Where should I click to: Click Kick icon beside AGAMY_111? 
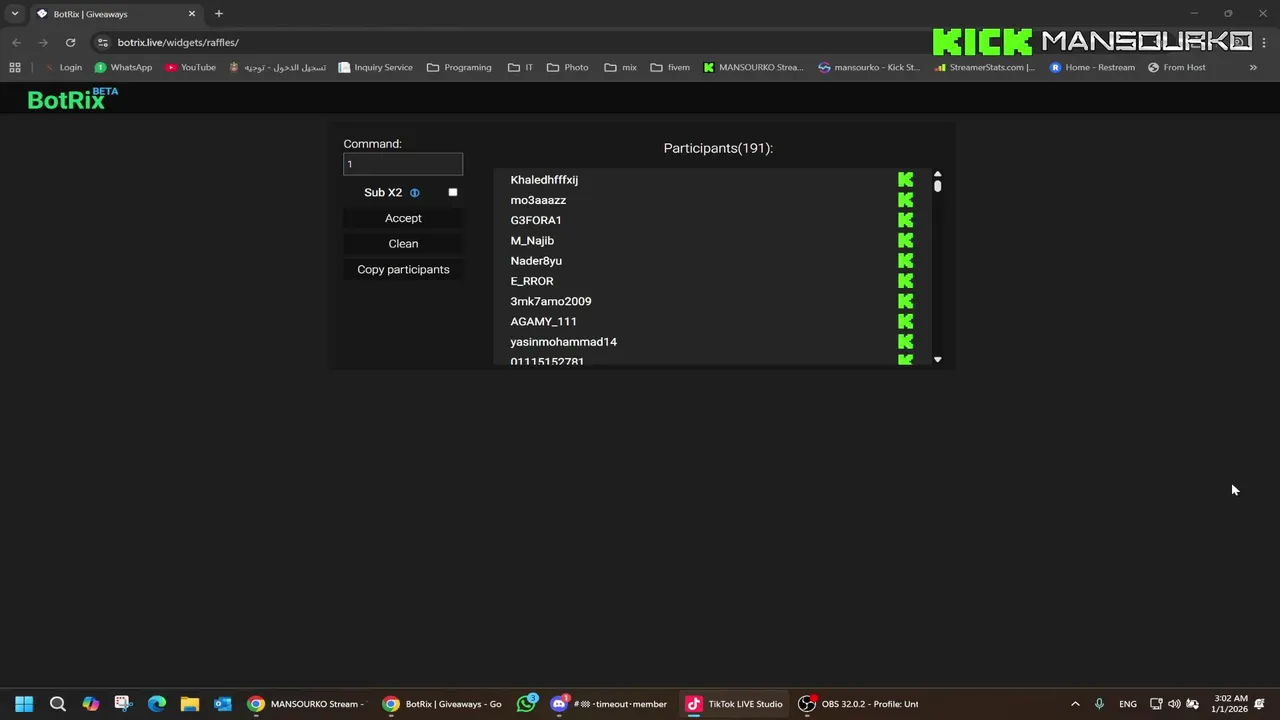click(906, 321)
